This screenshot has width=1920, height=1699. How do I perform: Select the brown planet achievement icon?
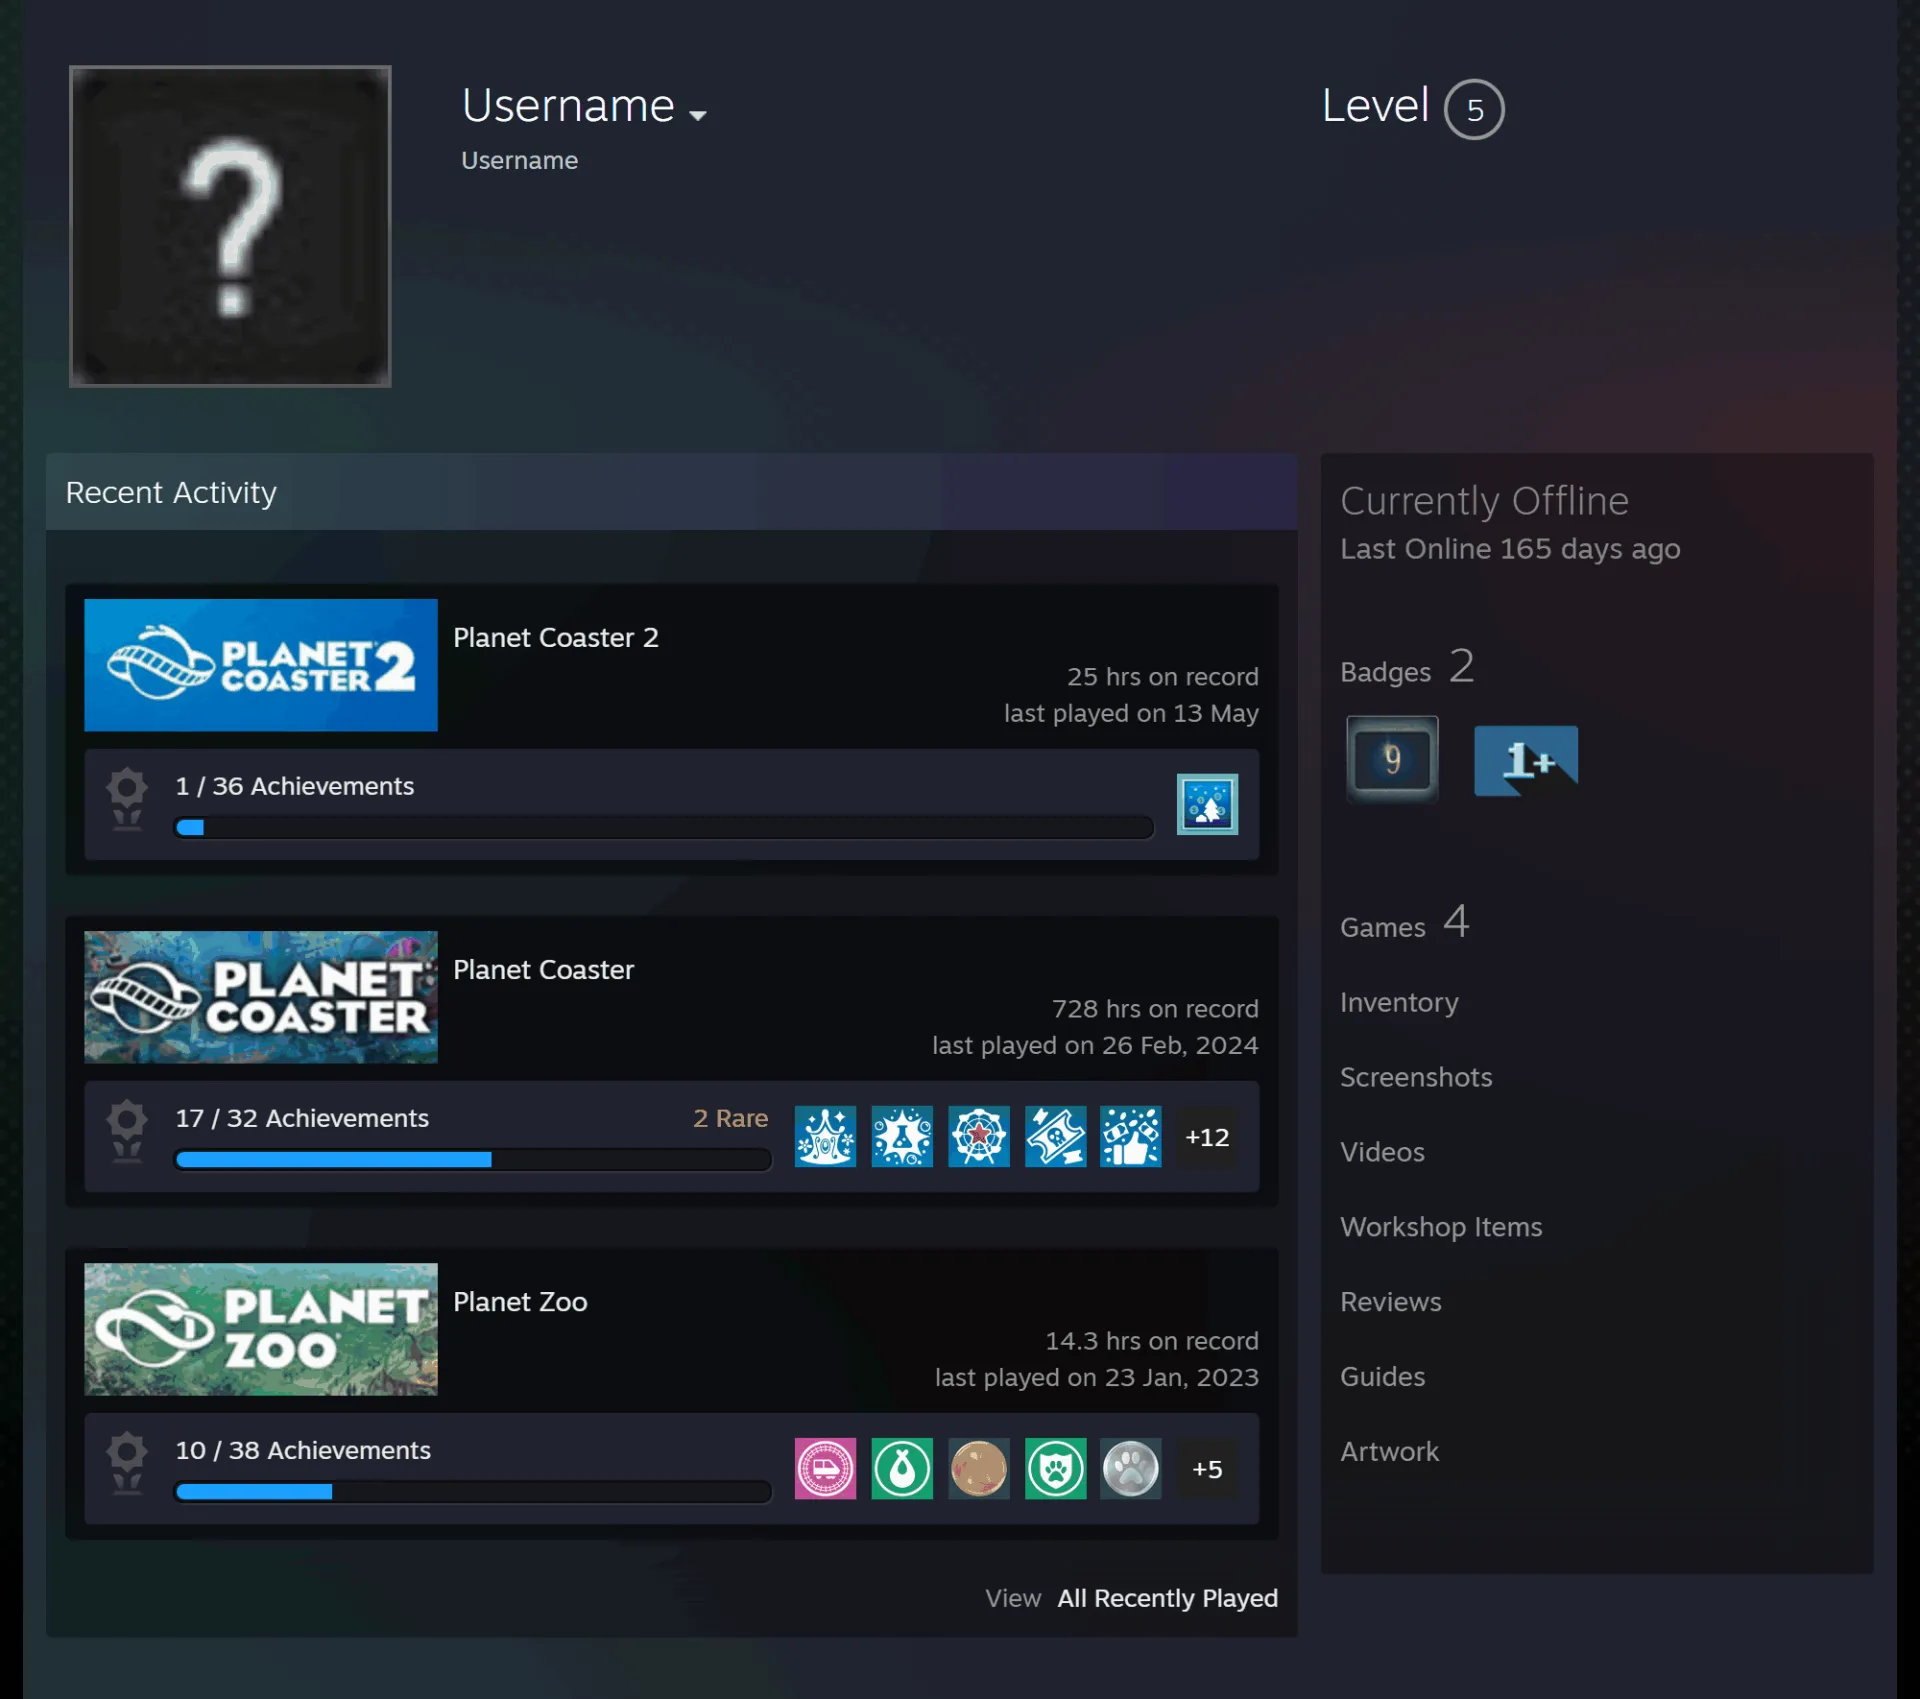tap(979, 1468)
